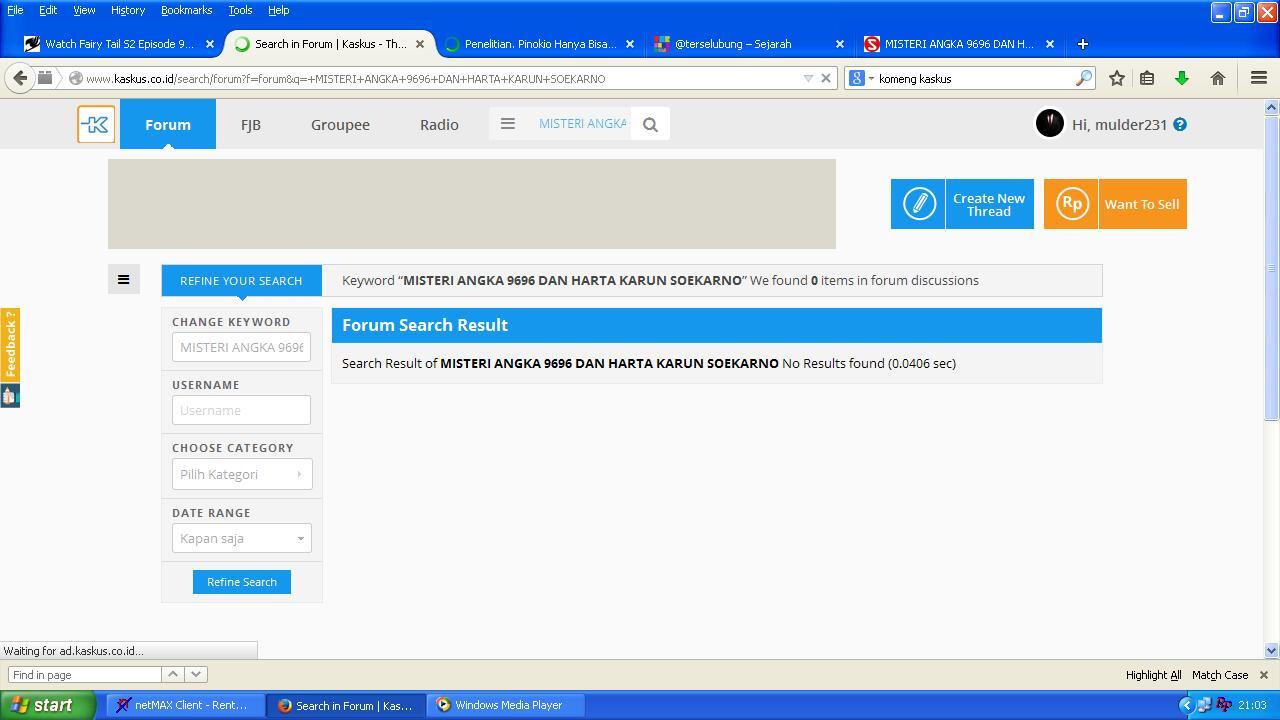Click the Want To Sell button label
Image resolution: width=1280 pixels, height=720 pixels.
coord(1141,204)
